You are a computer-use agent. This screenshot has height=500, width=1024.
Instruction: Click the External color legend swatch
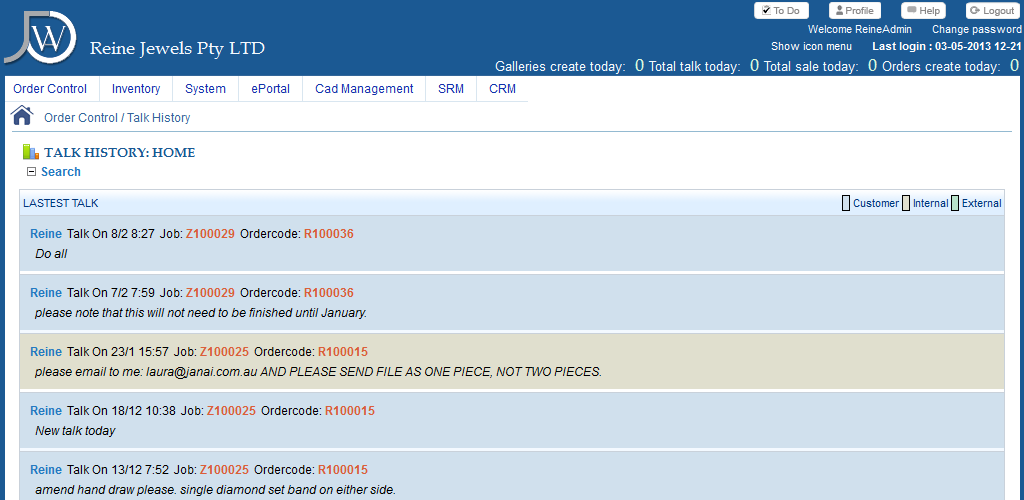coord(955,203)
